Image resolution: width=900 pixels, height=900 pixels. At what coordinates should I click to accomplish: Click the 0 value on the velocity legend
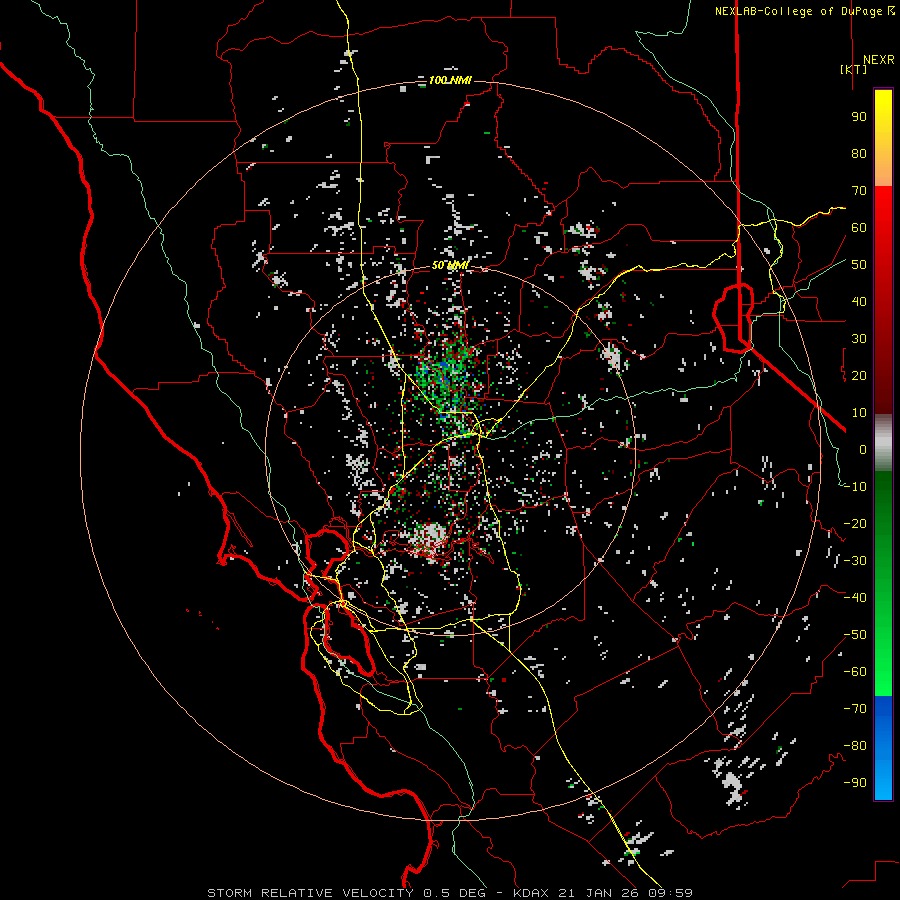pos(863,449)
